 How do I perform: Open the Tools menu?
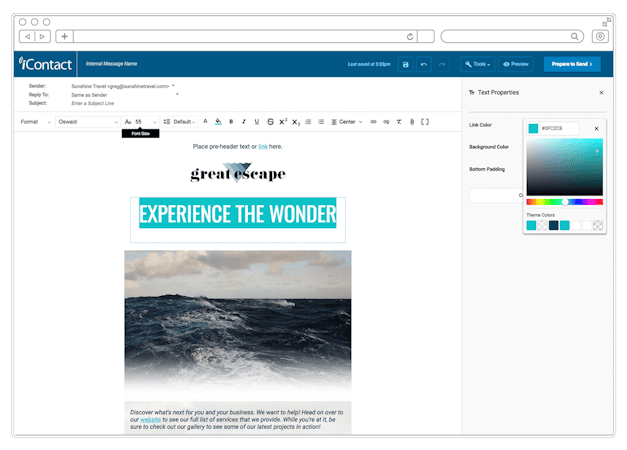pos(477,64)
